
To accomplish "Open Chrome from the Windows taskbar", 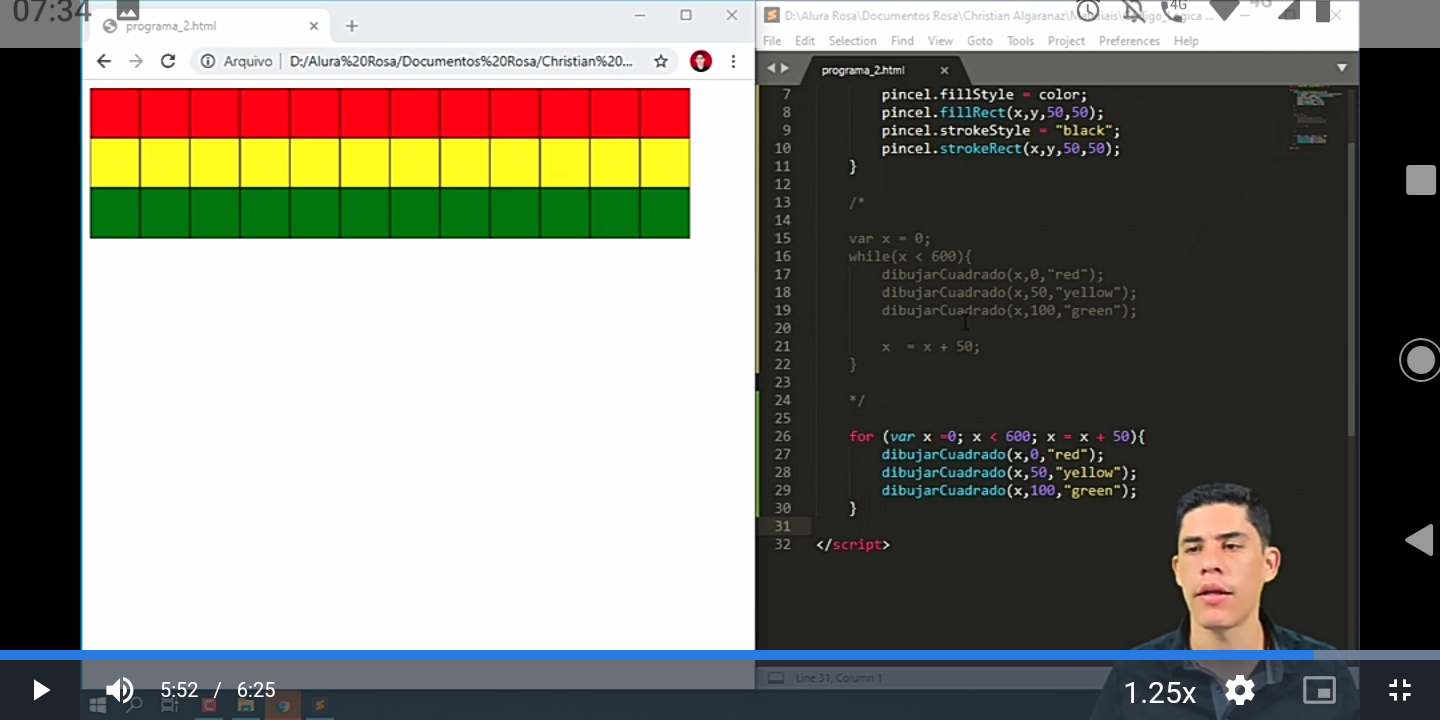I will tap(283, 705).
